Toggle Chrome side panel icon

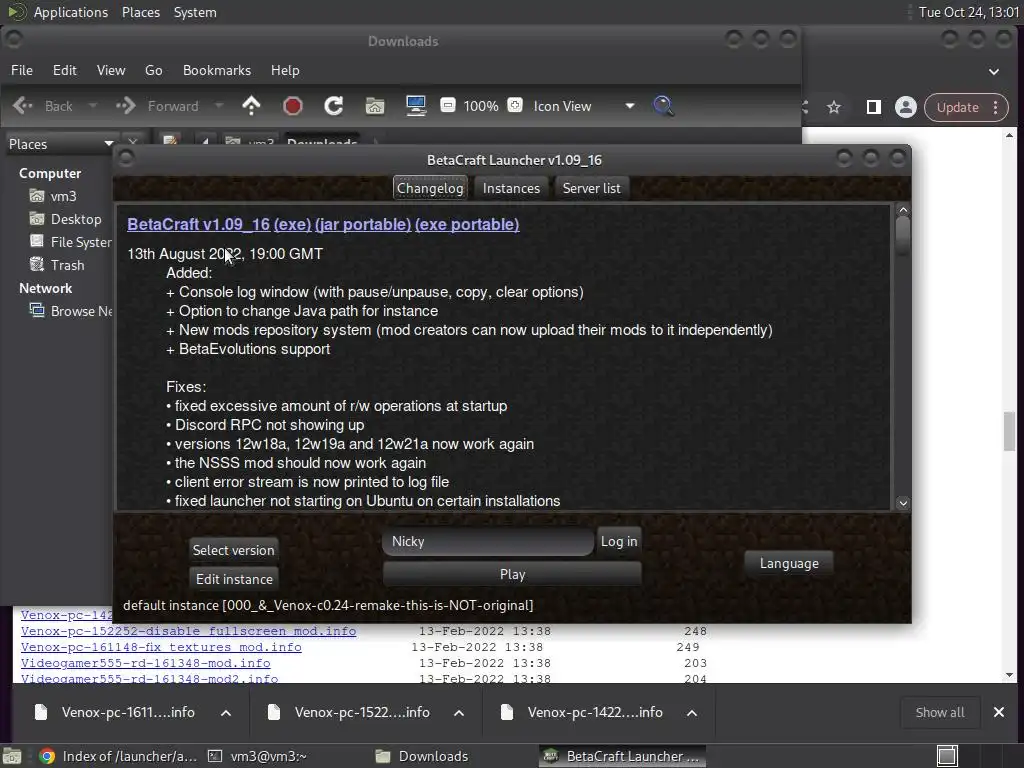click(x=873, y=107)
